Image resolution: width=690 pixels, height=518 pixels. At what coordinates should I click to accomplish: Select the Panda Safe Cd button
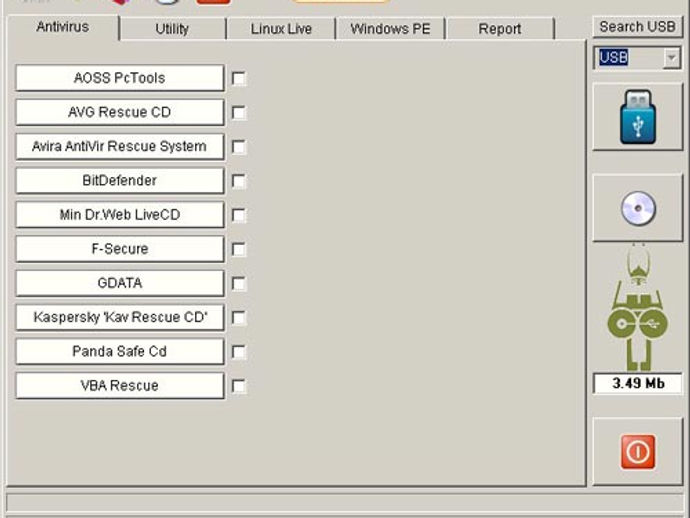[x=120, y=351]
